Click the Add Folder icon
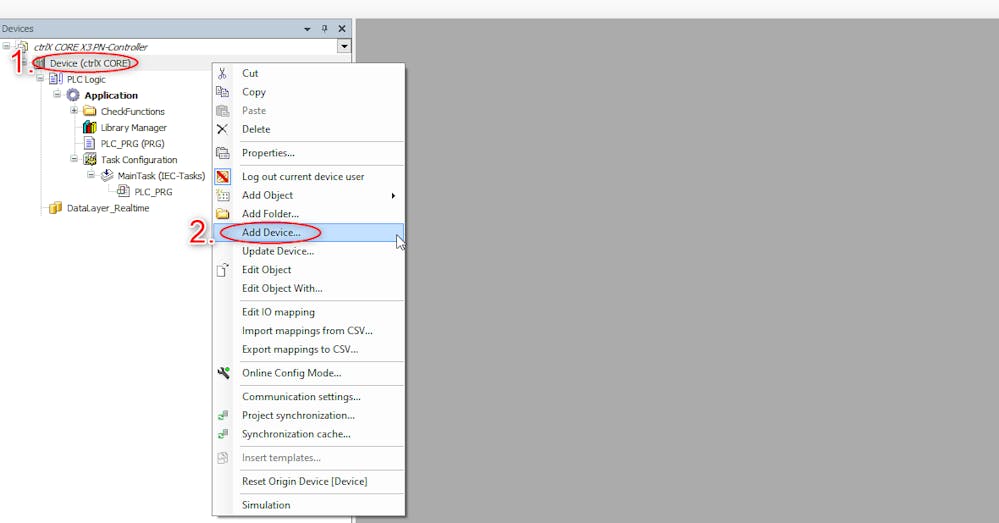 (x=222, y=213)
